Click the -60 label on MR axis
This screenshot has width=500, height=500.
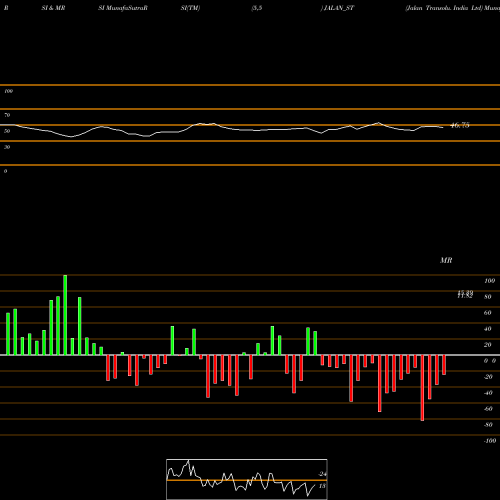pyautogui.click(x=488, y=409)
